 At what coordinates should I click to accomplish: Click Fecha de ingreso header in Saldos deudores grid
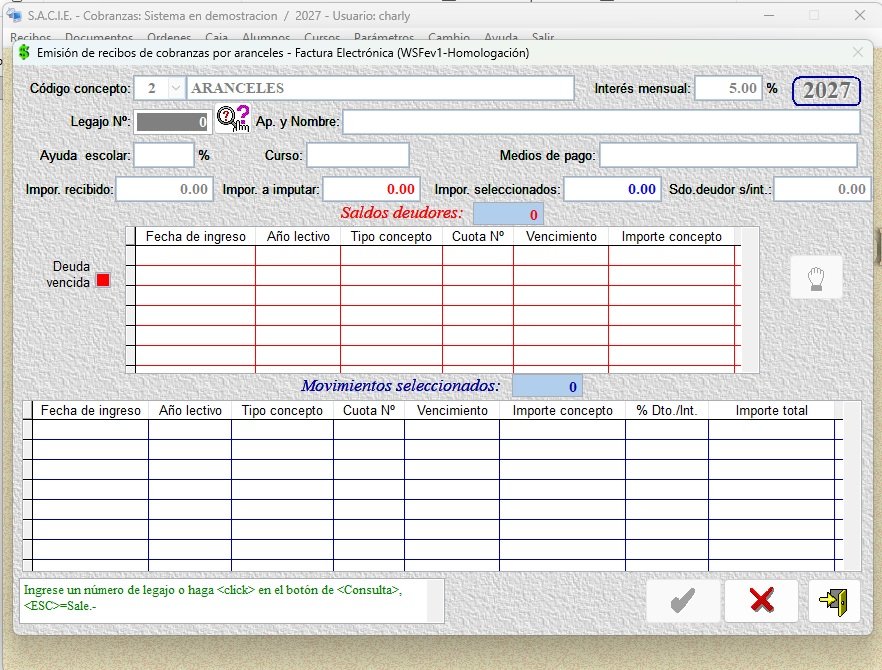[x=196, y=237]
